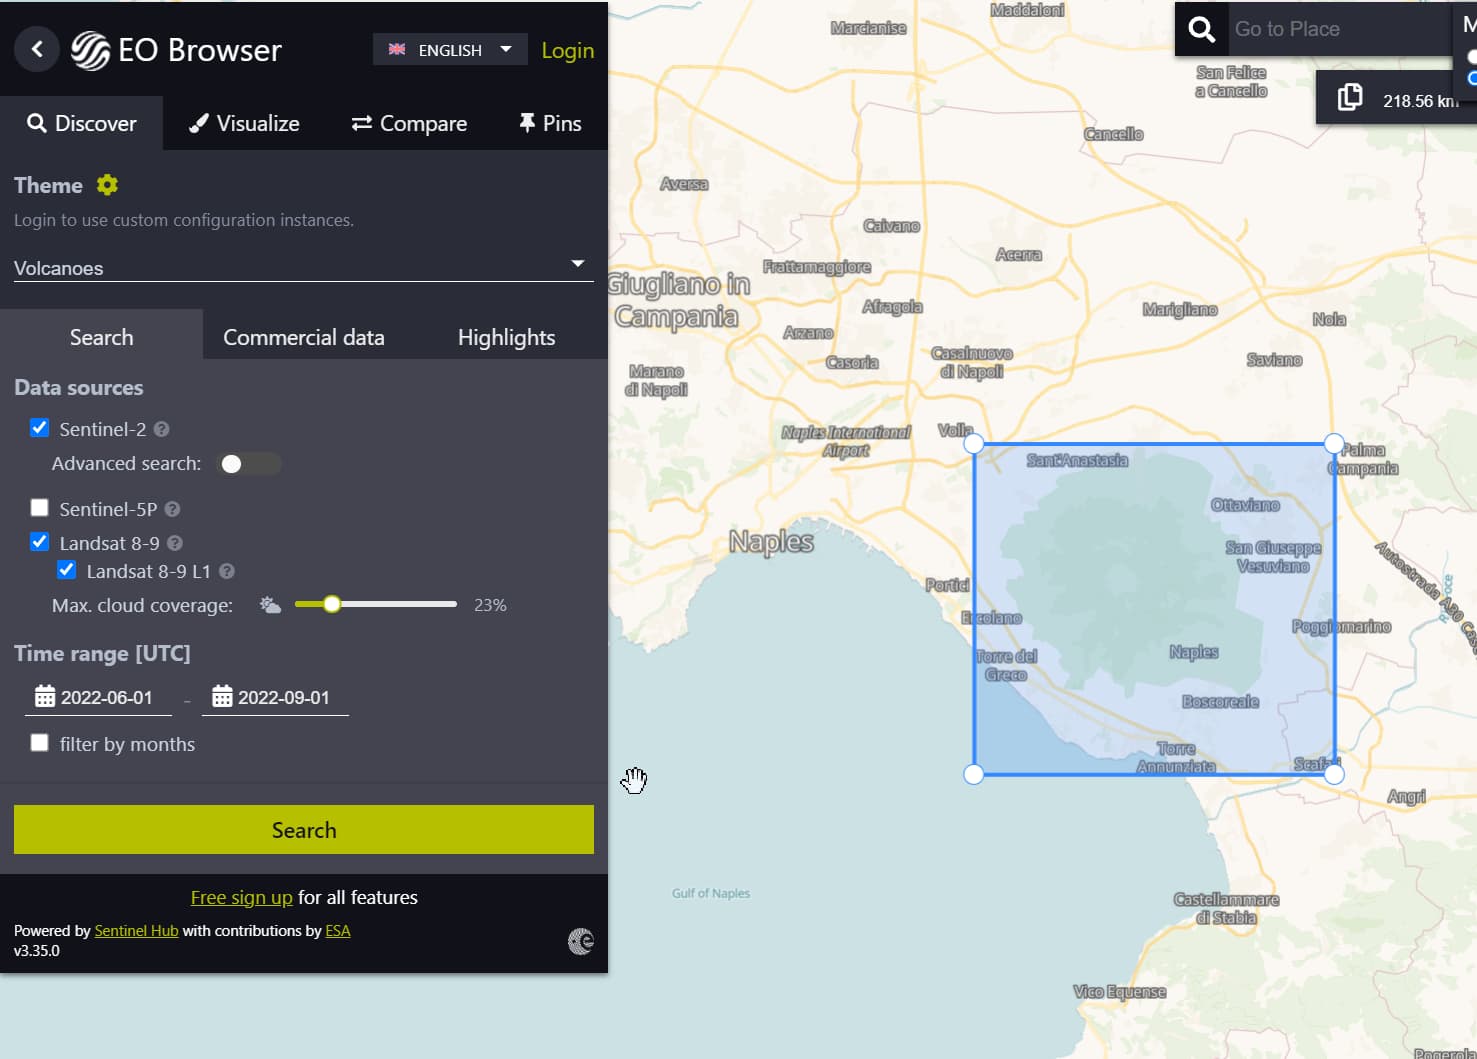Click the Ottaviano map label
This screenshot has height=1059, width=1477.
pos(1245,505)
